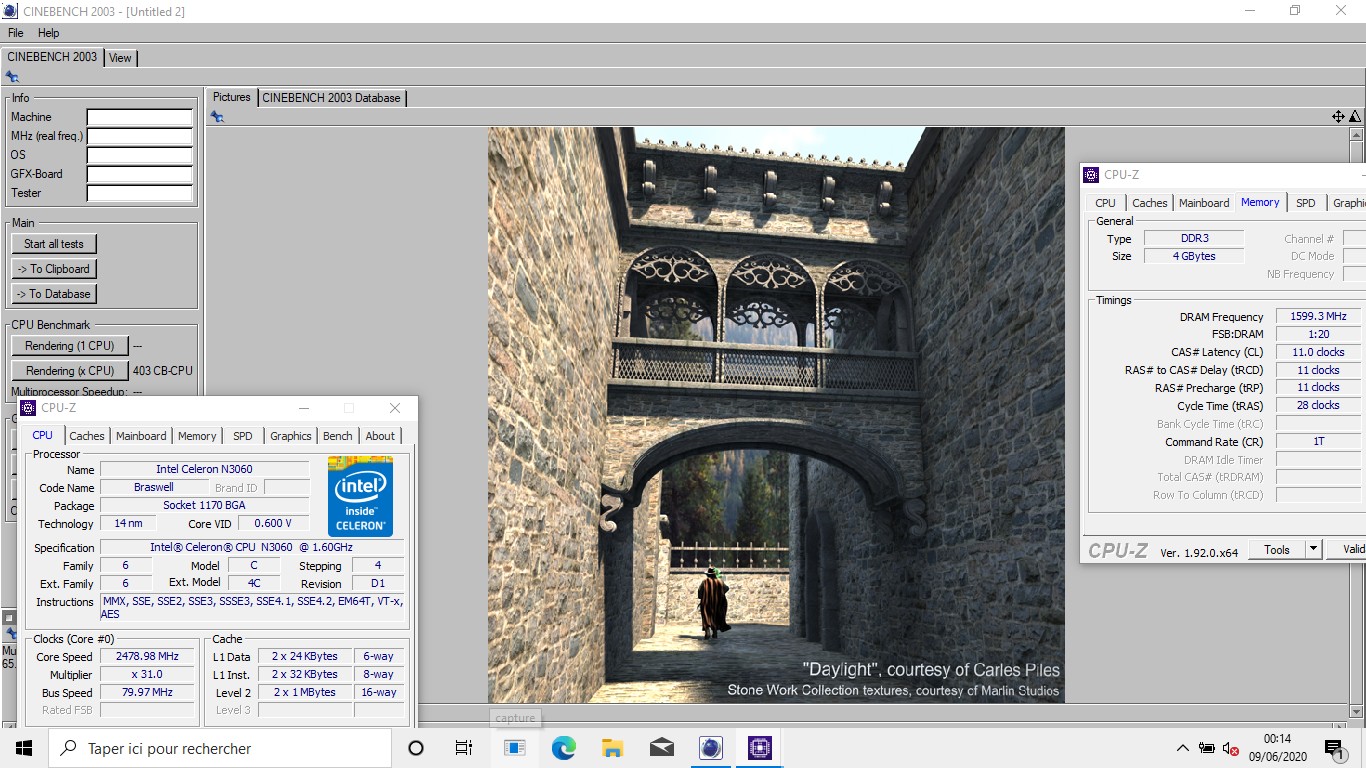
Task: Click the rendered Daylight picture
Action: pyautogui.click(x=776, y=414)
